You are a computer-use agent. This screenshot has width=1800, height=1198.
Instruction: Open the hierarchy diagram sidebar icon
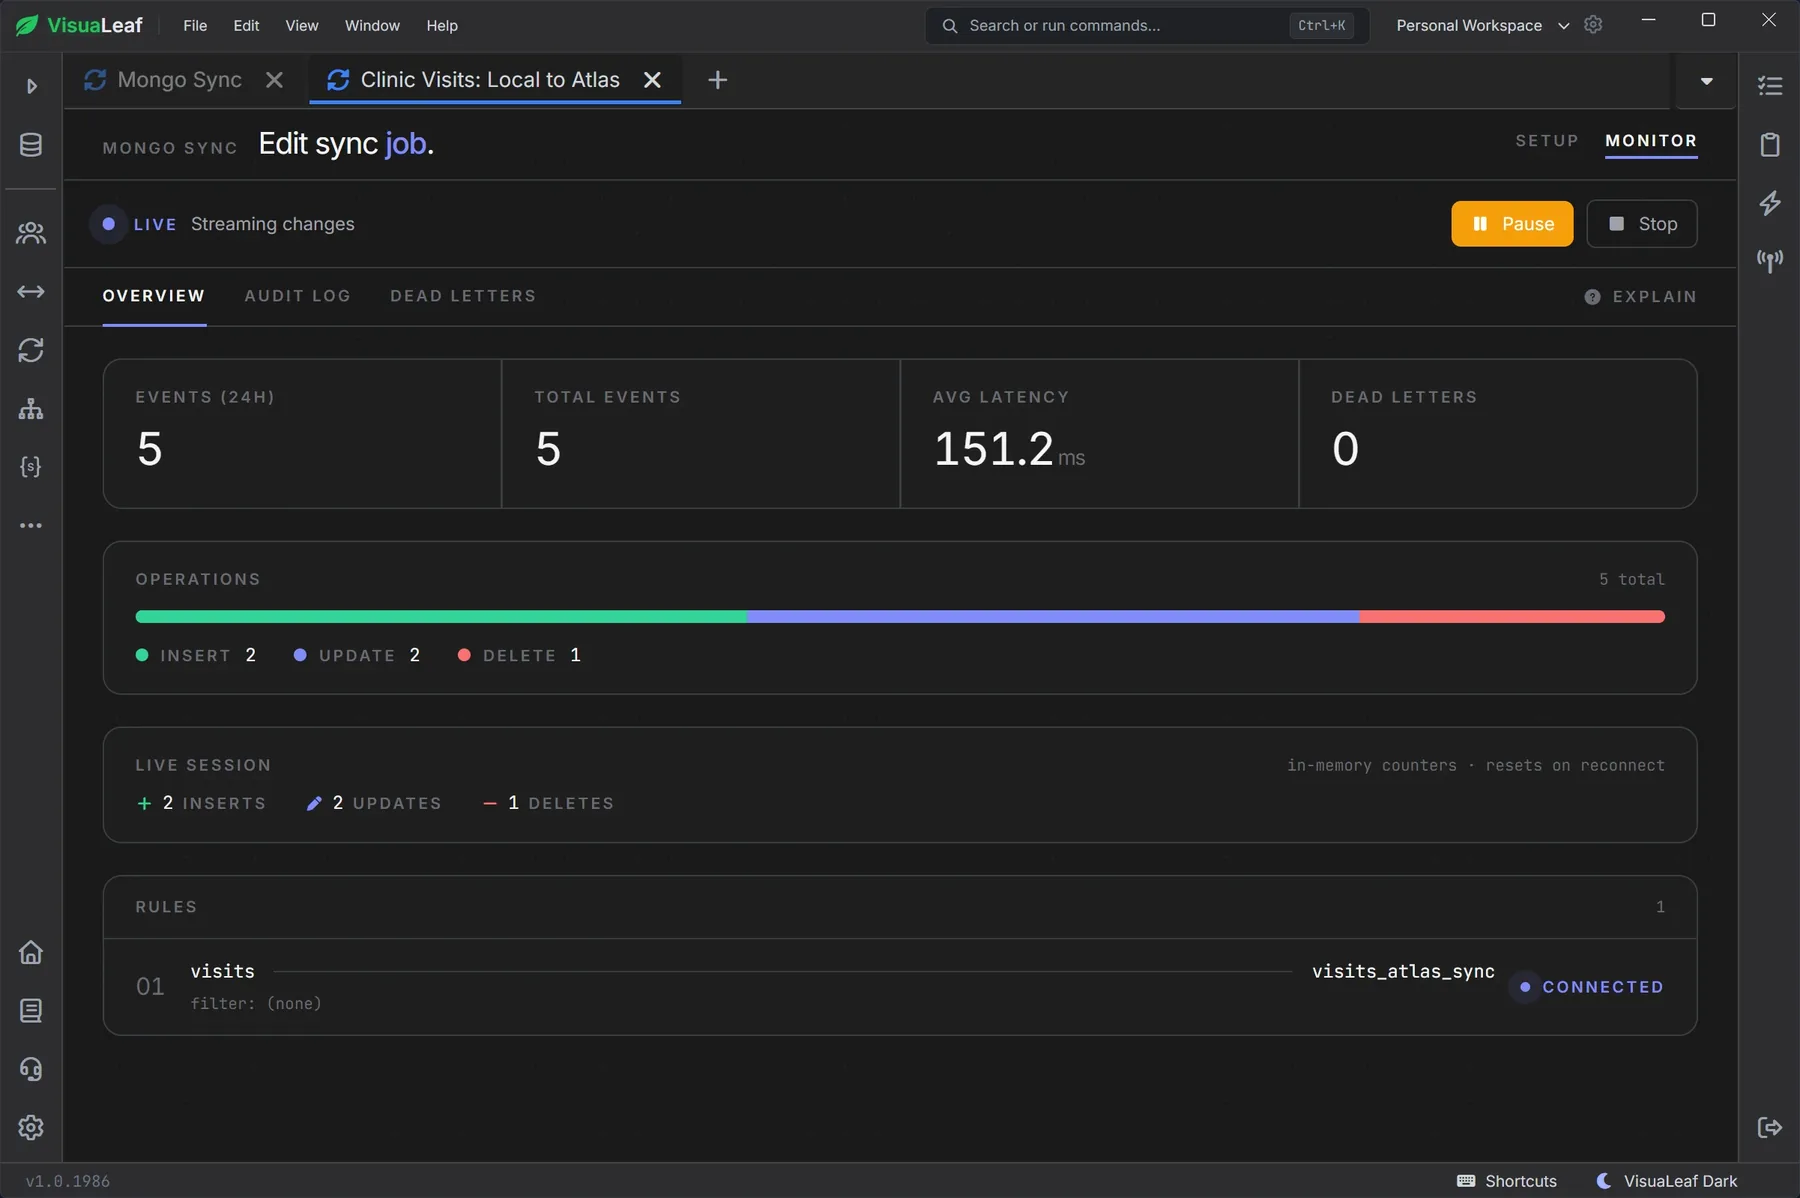[31, 409]
